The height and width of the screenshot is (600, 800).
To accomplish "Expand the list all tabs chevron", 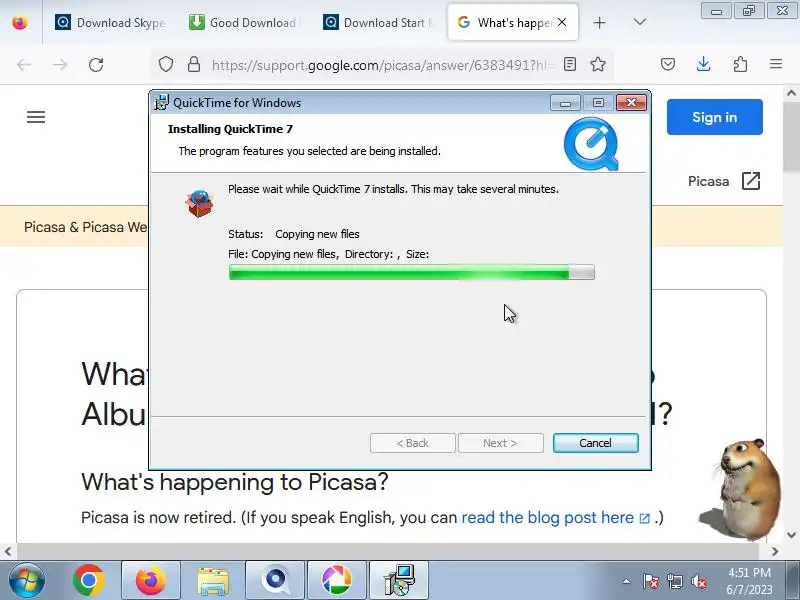I will tap(640, 22).
